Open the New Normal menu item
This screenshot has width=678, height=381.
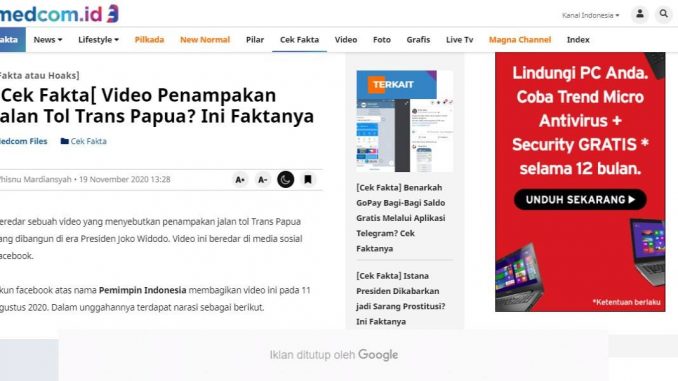205,40
